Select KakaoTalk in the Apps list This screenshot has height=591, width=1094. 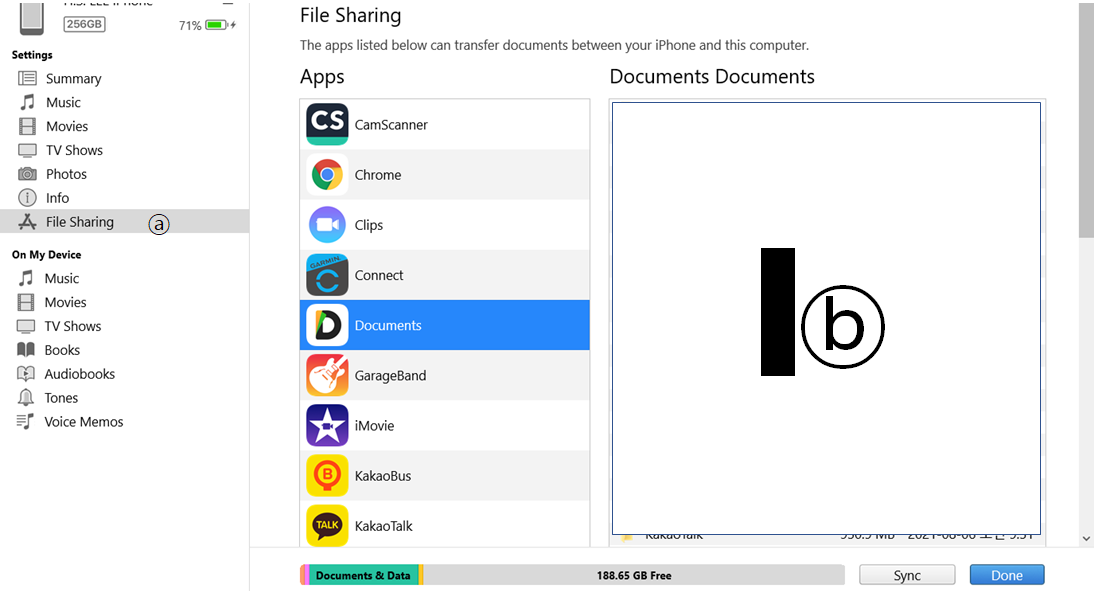pyautogui.click(x=444, y=524)
